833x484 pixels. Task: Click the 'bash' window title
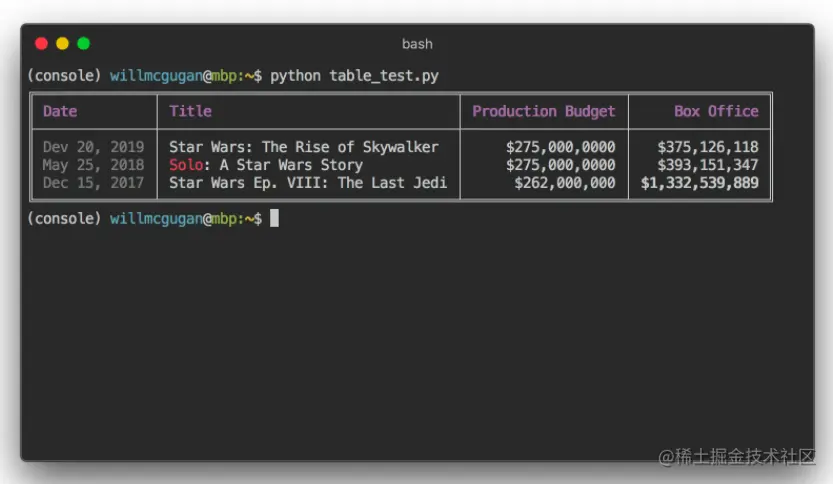coord(417,44)
